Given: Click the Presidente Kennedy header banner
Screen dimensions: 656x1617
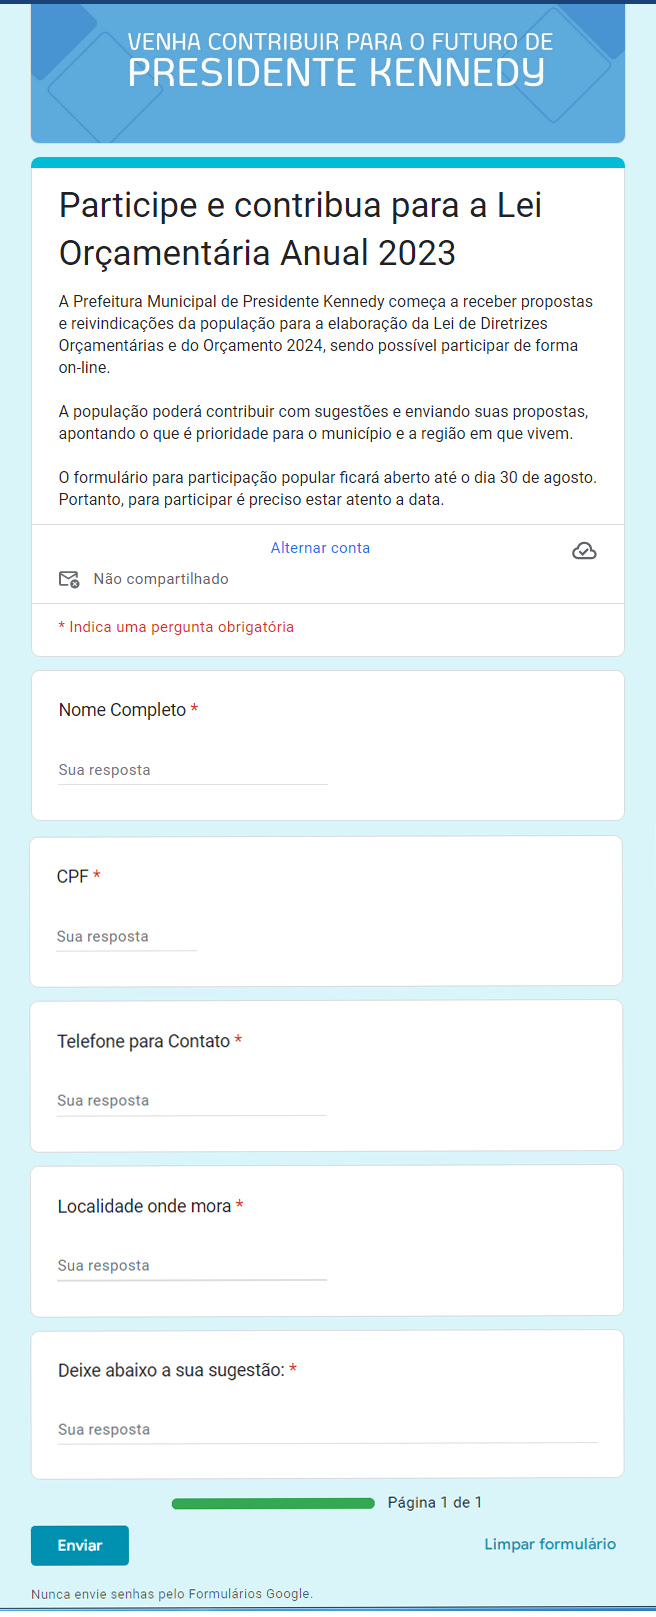Looking at the screenshot, I should [x=328, y=72].
